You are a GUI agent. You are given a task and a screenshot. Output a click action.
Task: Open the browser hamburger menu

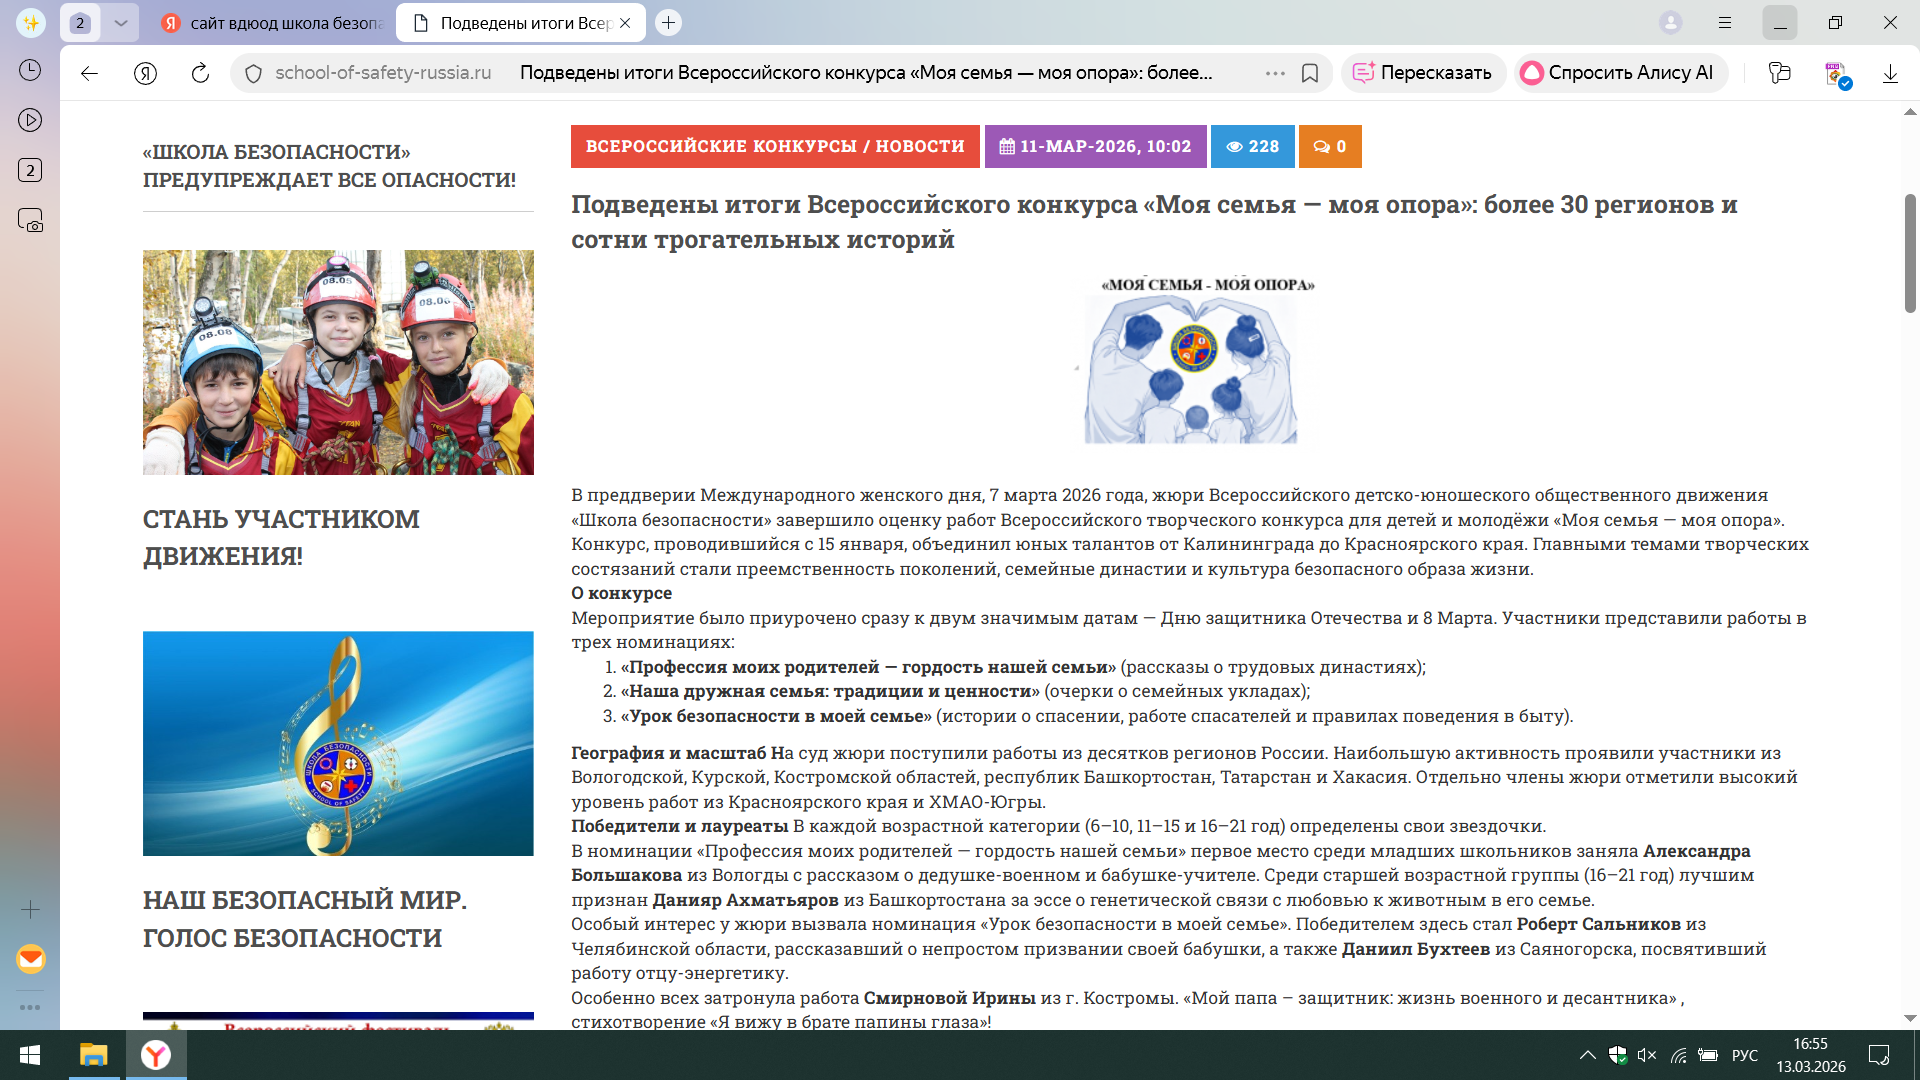point(1725,22)
